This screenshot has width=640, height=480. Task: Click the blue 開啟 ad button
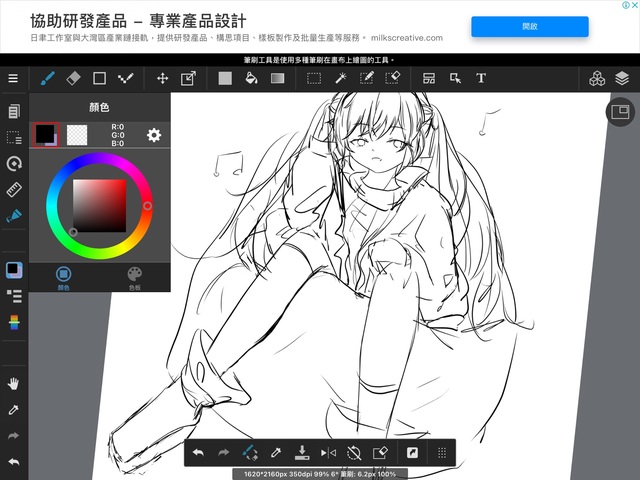coord(529,26)
